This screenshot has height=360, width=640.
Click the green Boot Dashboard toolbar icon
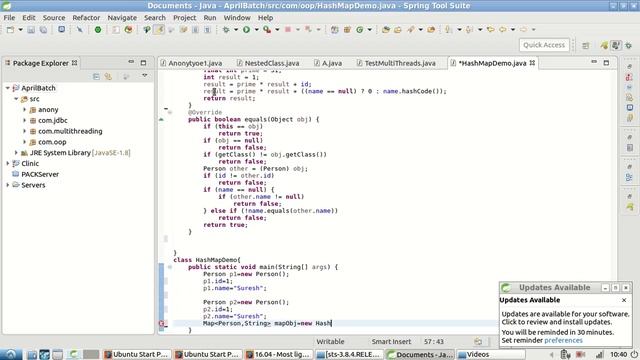click(98, 29)
